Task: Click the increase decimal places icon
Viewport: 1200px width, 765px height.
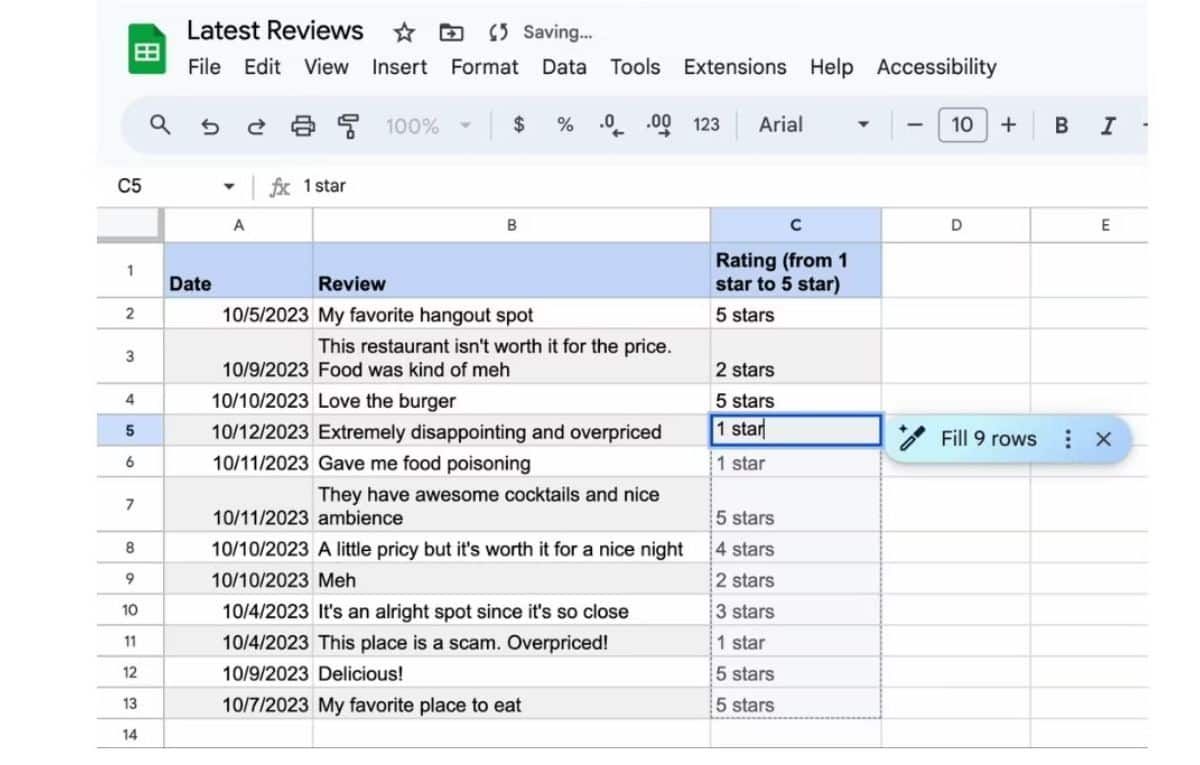Action: click(657, 125)
